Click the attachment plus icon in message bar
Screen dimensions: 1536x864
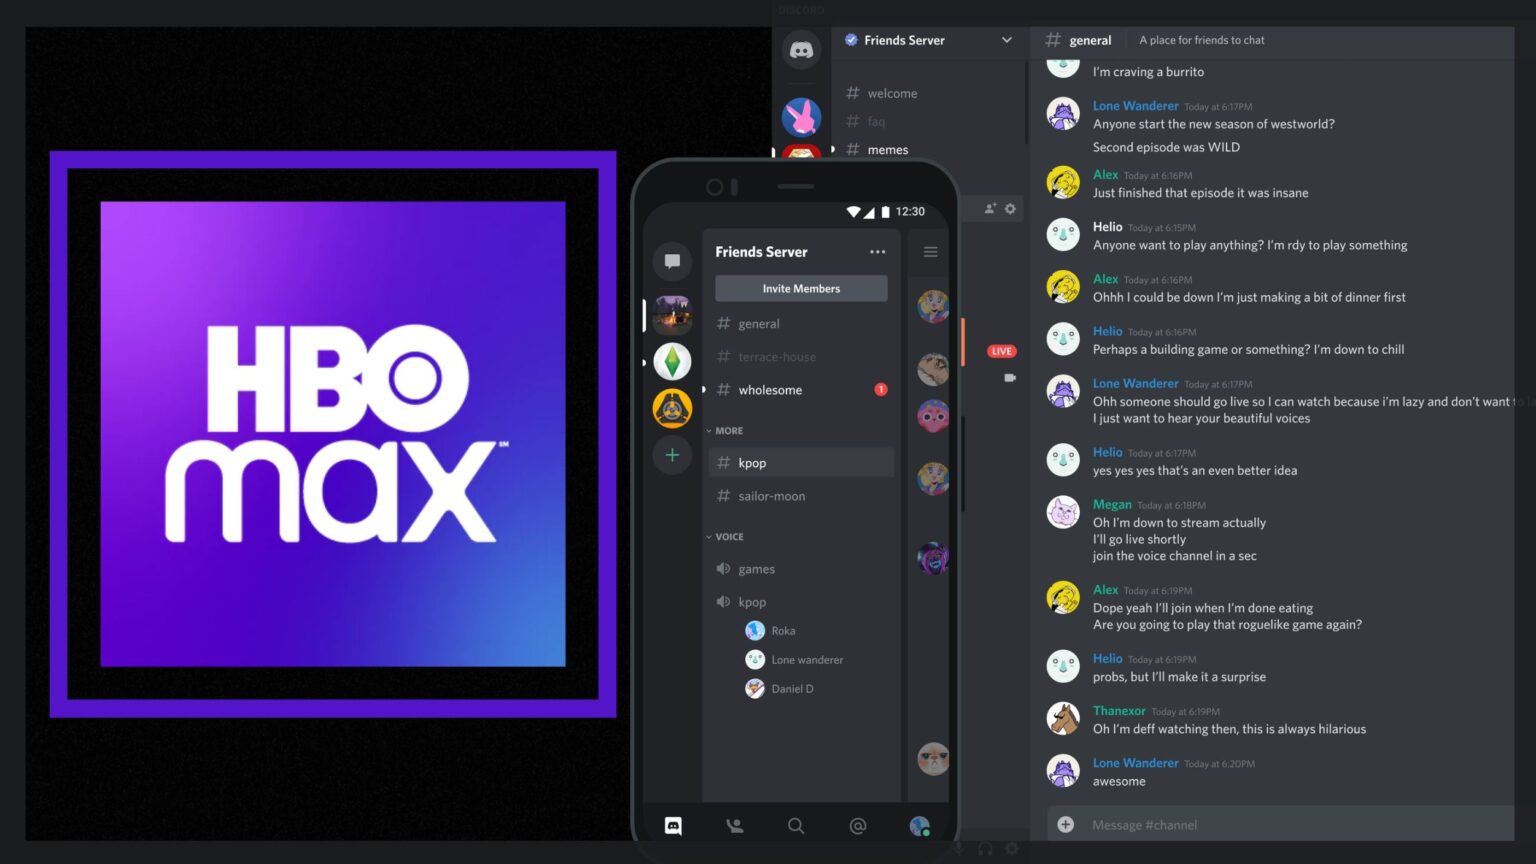tap(1065, 824)
